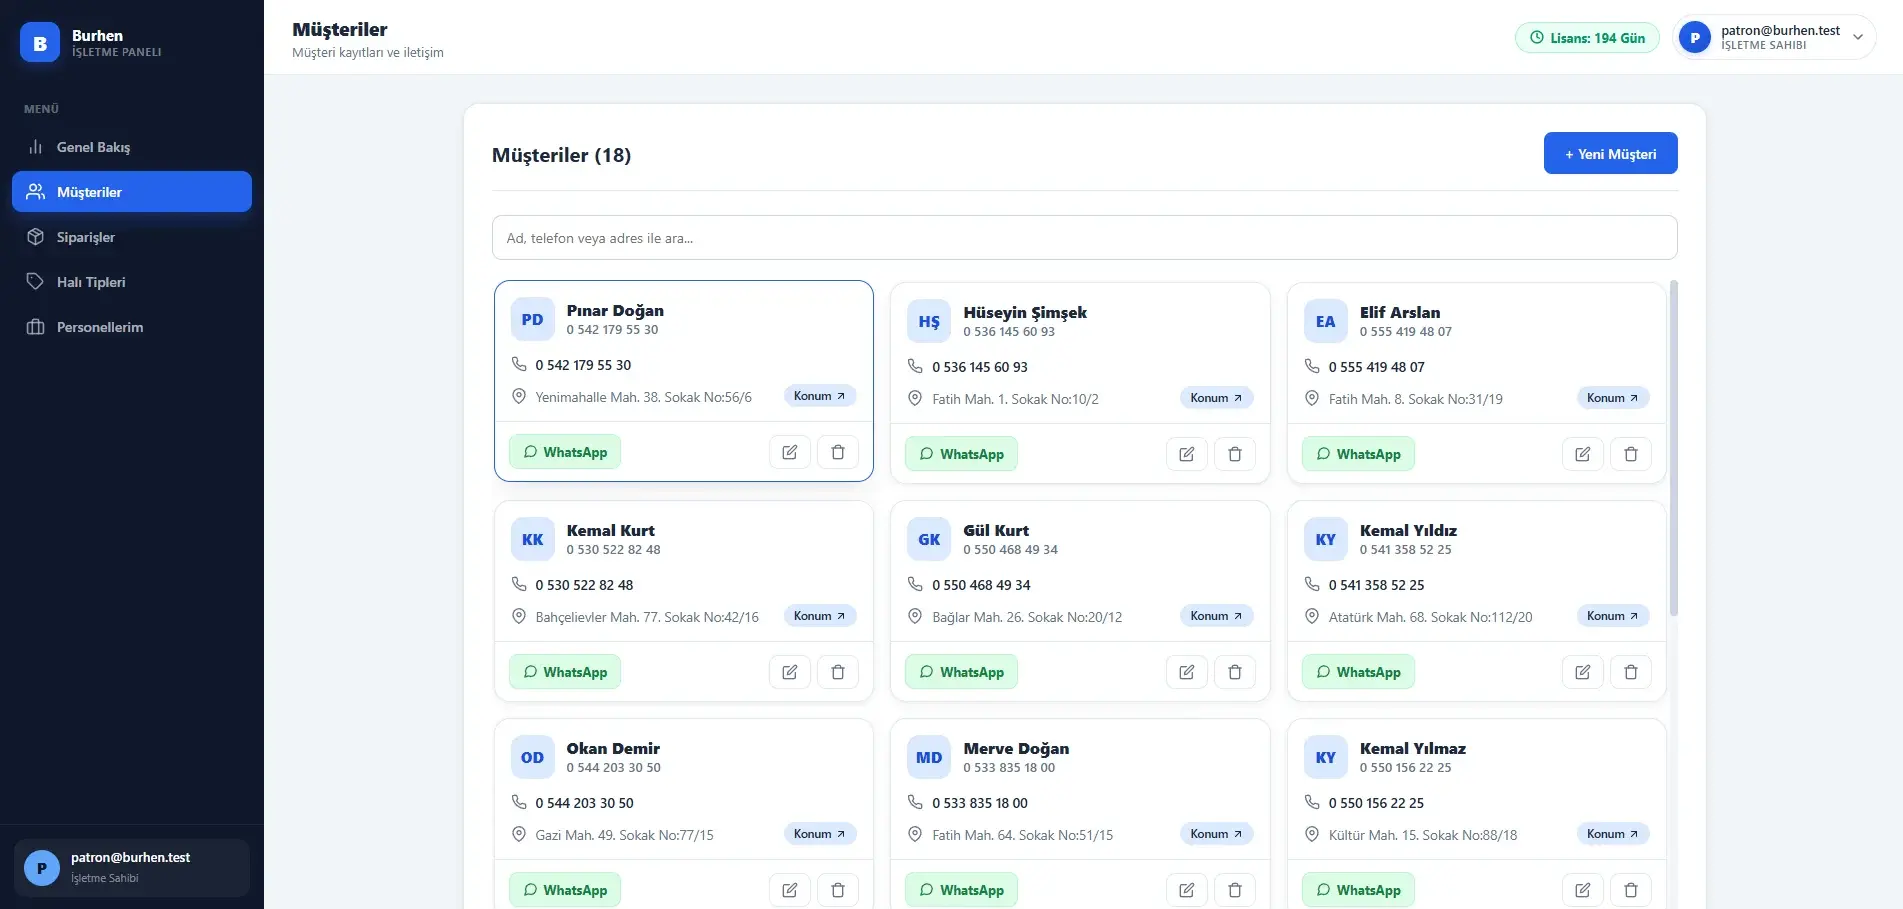Delete Hüseyin Şimşek's customer card

pos(1235,454)
